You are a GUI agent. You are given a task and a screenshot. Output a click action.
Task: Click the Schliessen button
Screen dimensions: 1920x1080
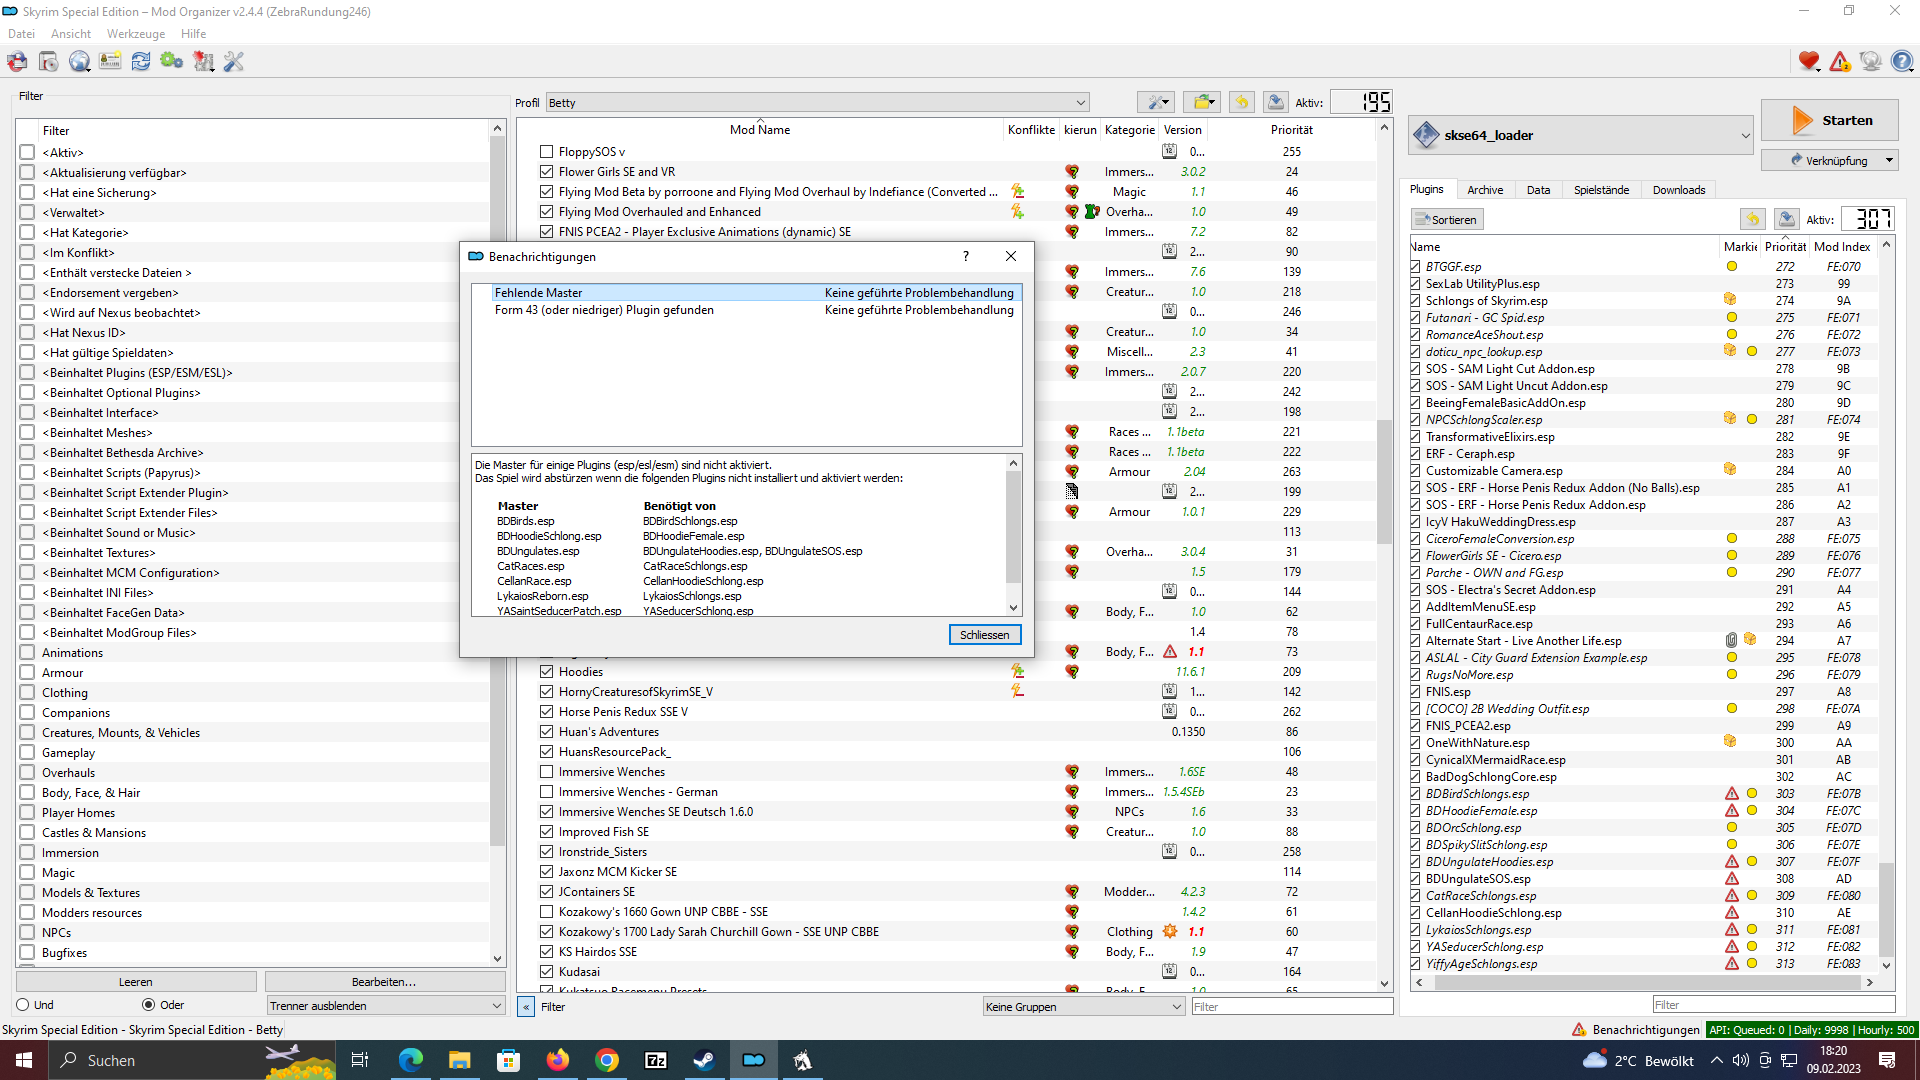985,635
